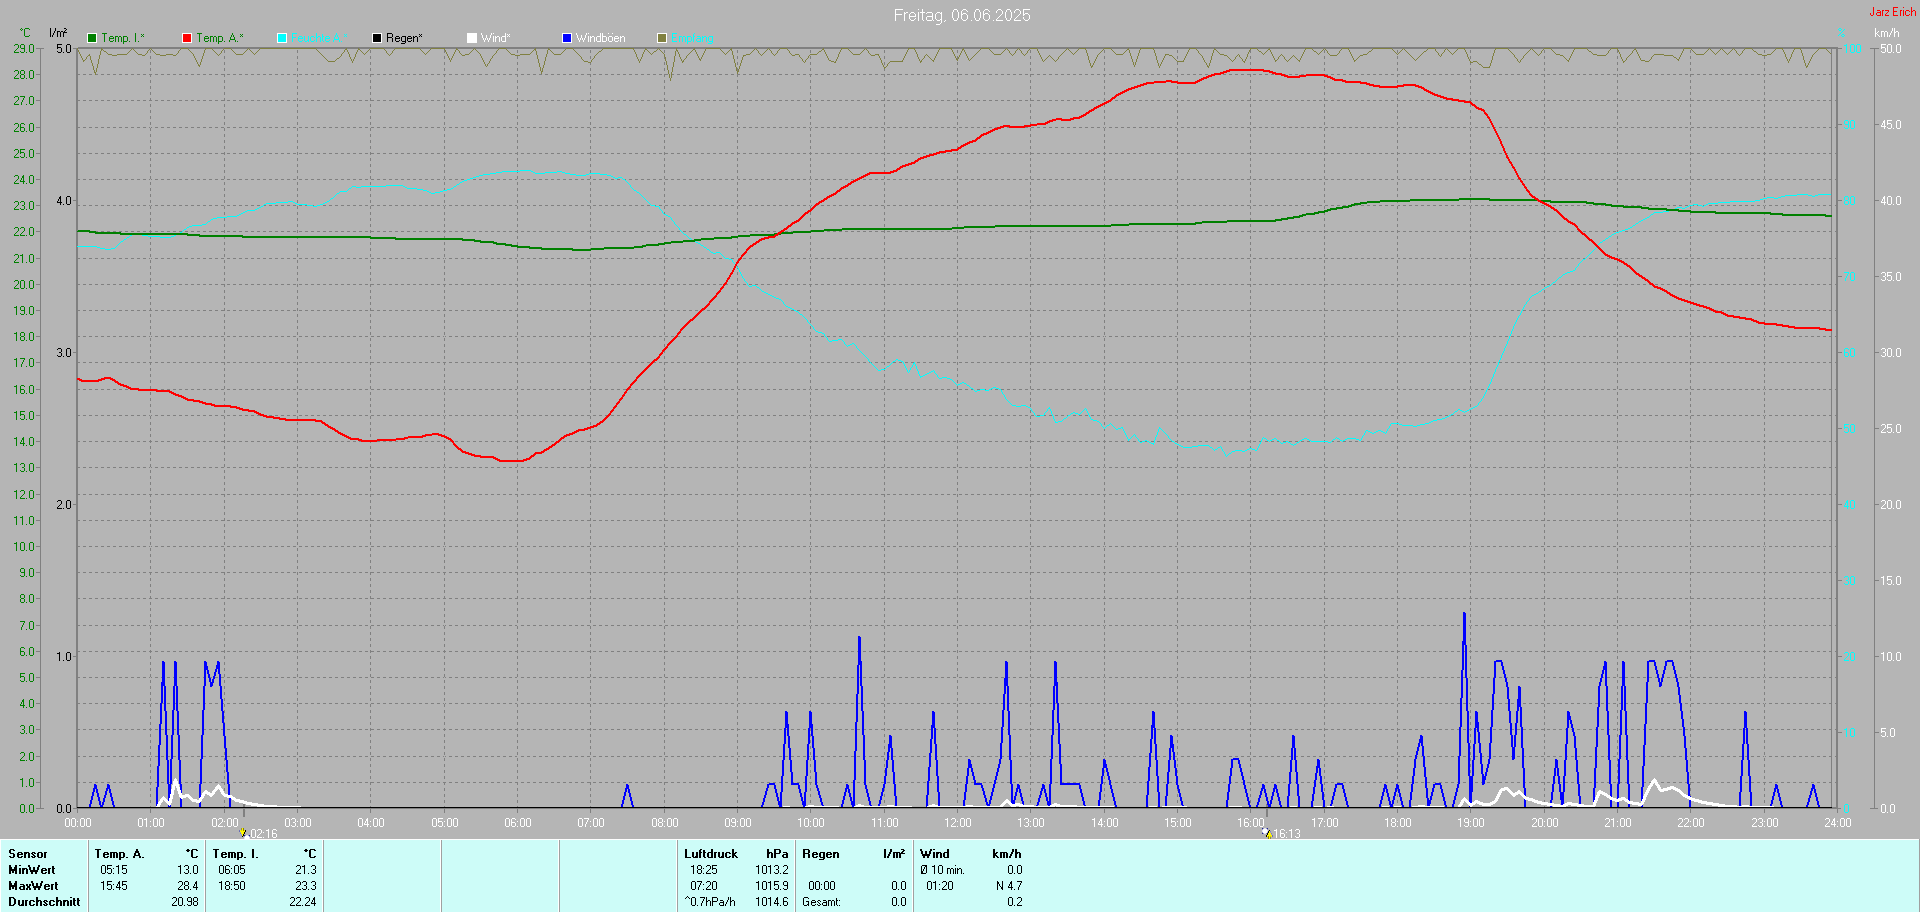This screenshot has width=1920, height=912.
Task: Click the chart title 'Freitag, 06.06.2025'
Action: coord(962,15)
